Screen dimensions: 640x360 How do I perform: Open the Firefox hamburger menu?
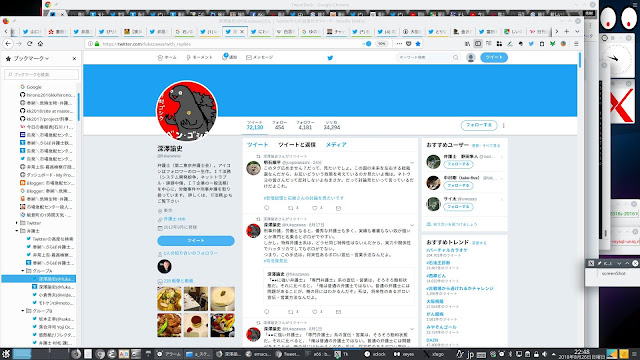point(576,44)
